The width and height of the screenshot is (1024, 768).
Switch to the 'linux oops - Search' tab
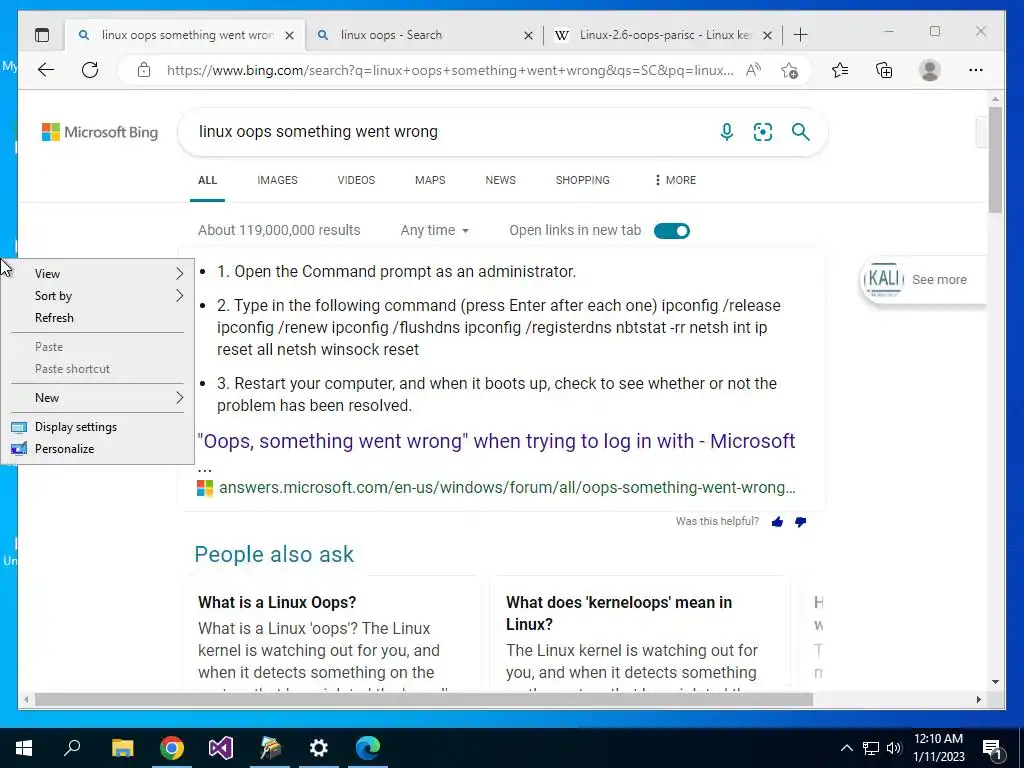tap(424, 35)
